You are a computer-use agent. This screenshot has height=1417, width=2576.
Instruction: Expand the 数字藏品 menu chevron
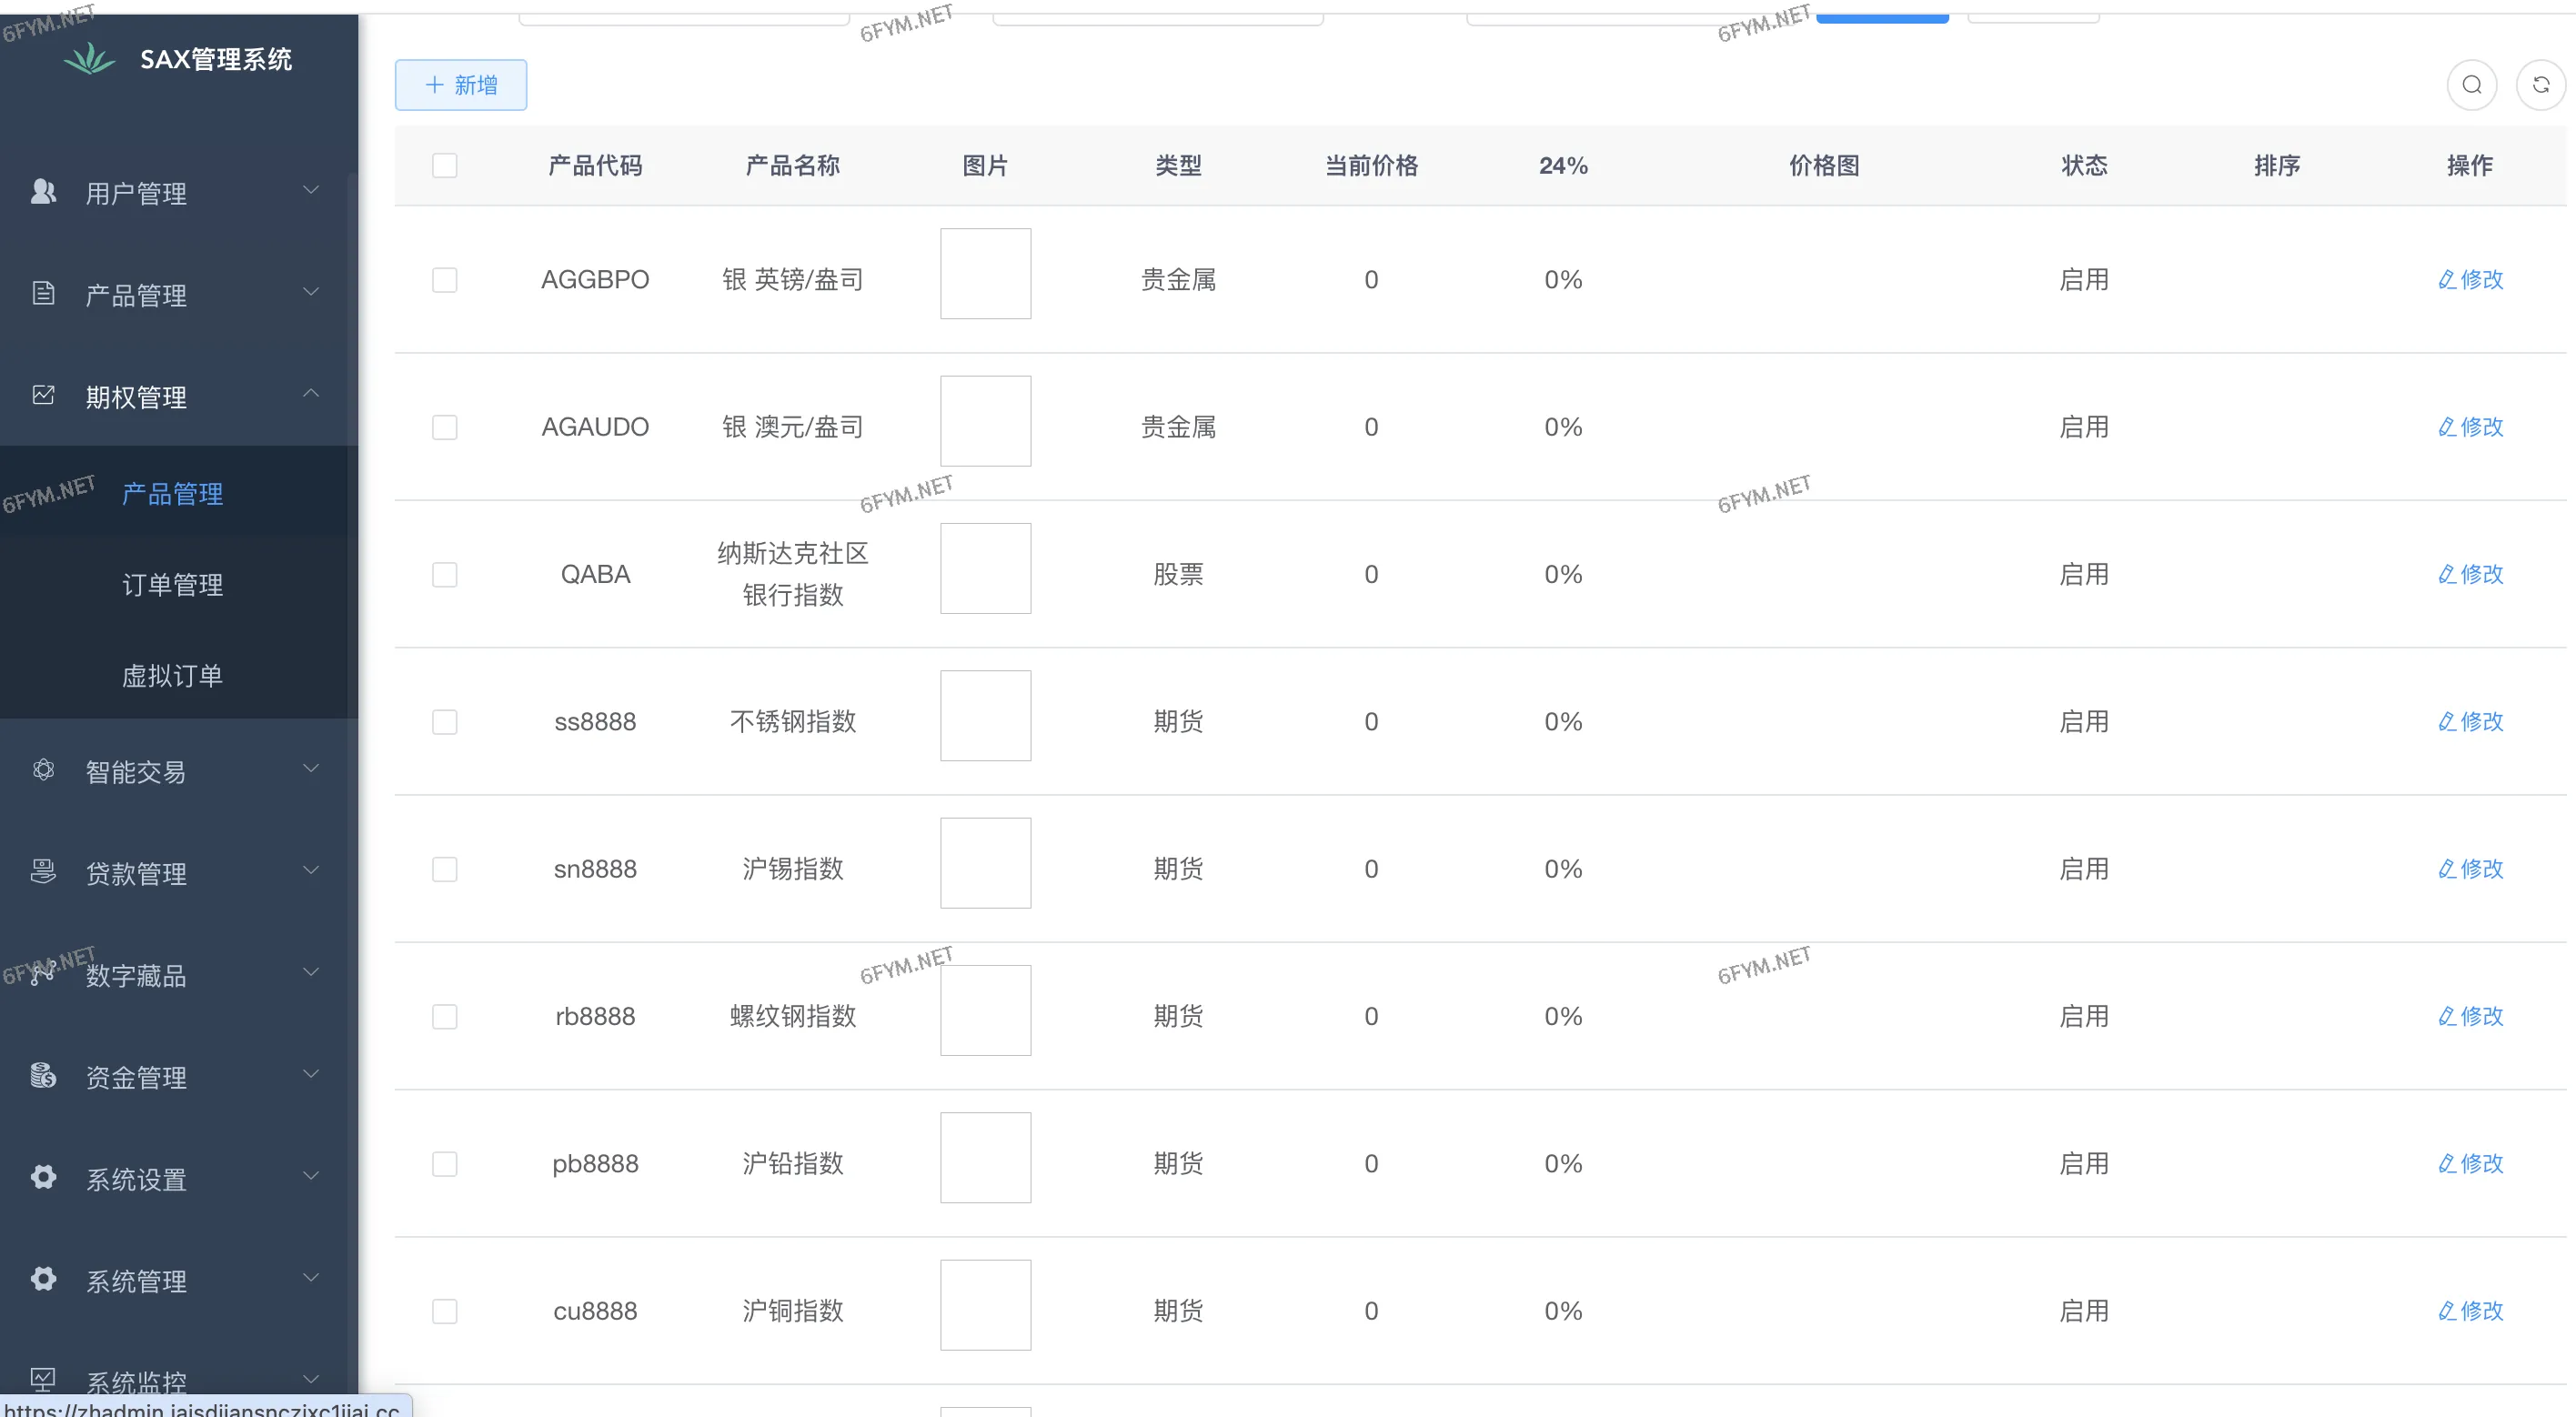(311, 972)
